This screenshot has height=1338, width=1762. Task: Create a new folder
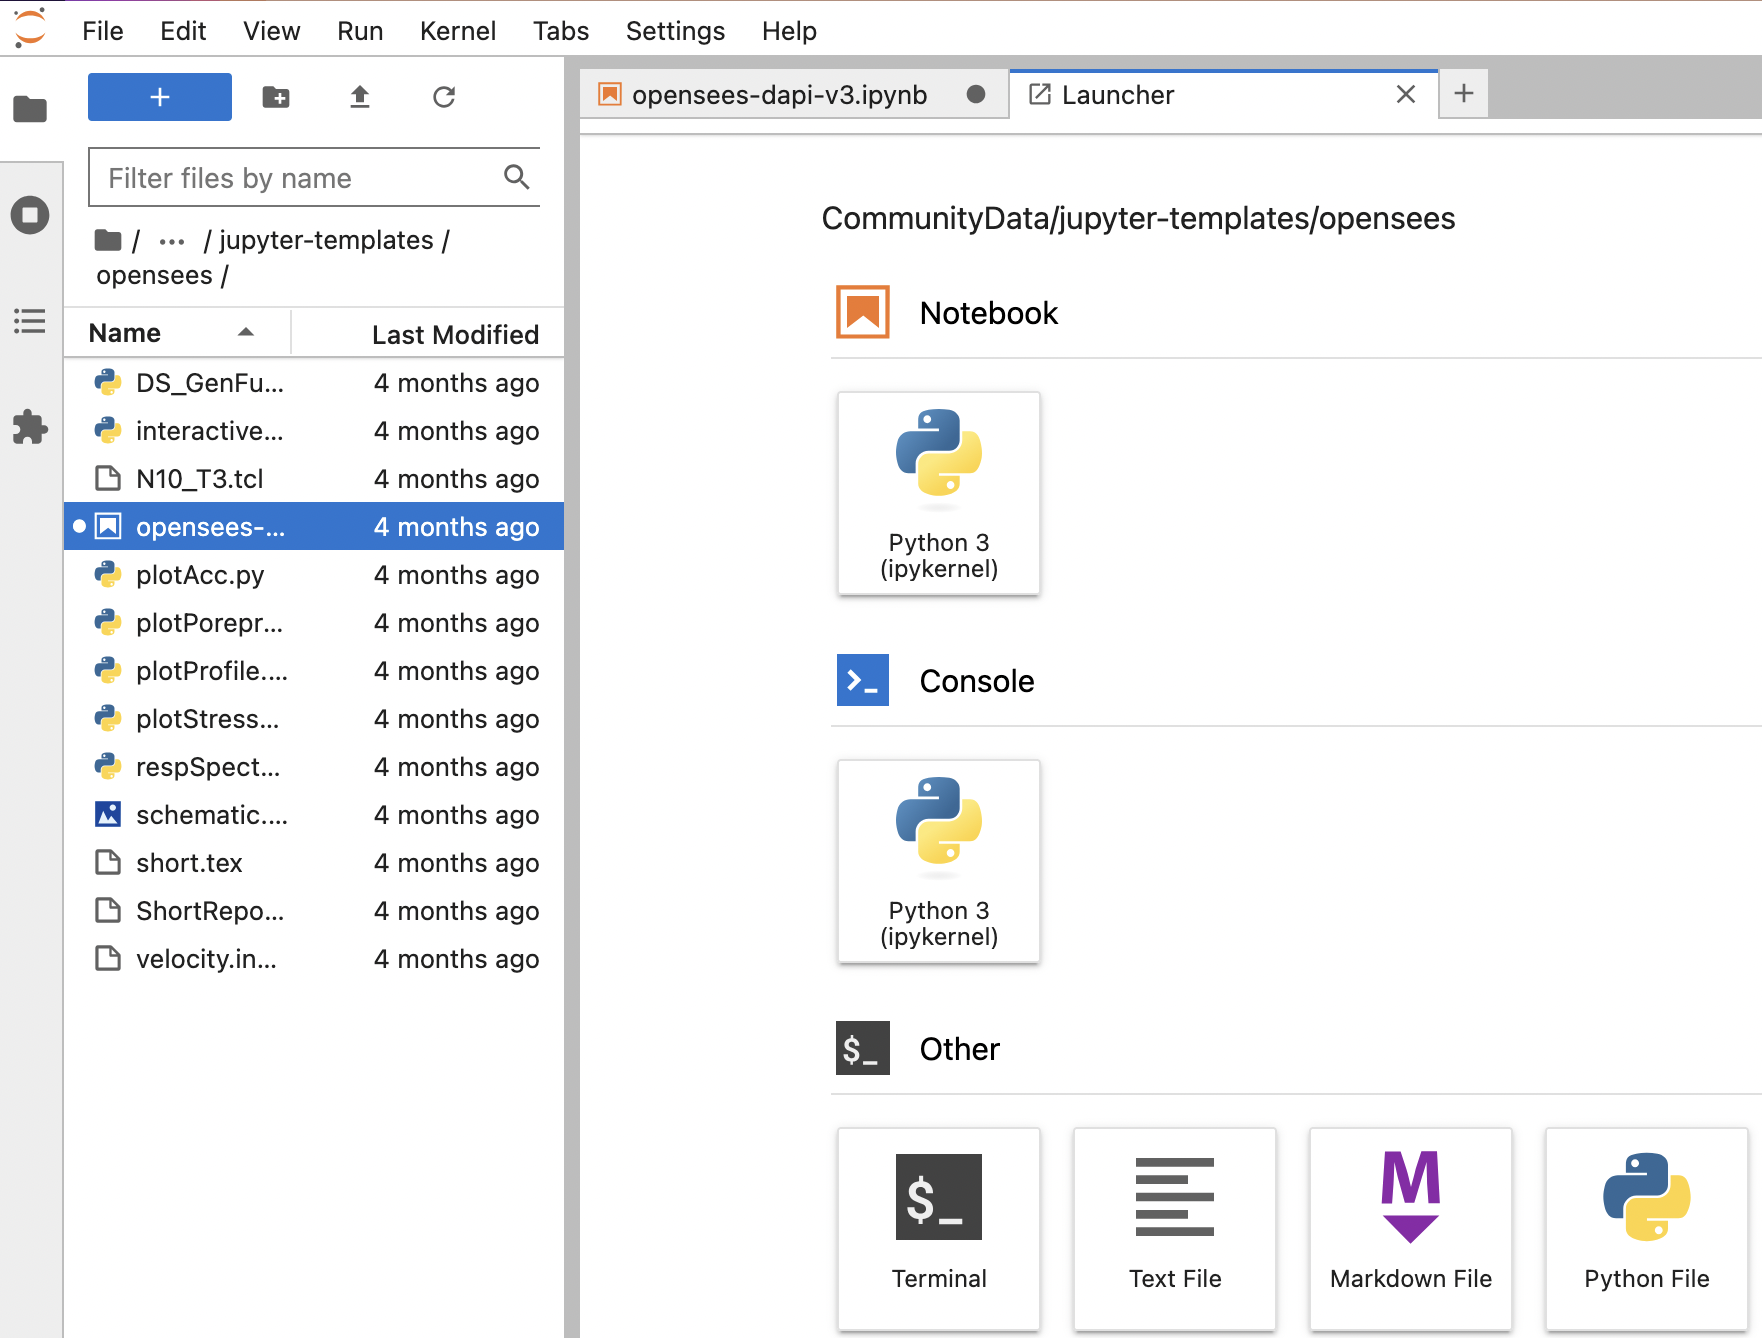tap(276, 97)
